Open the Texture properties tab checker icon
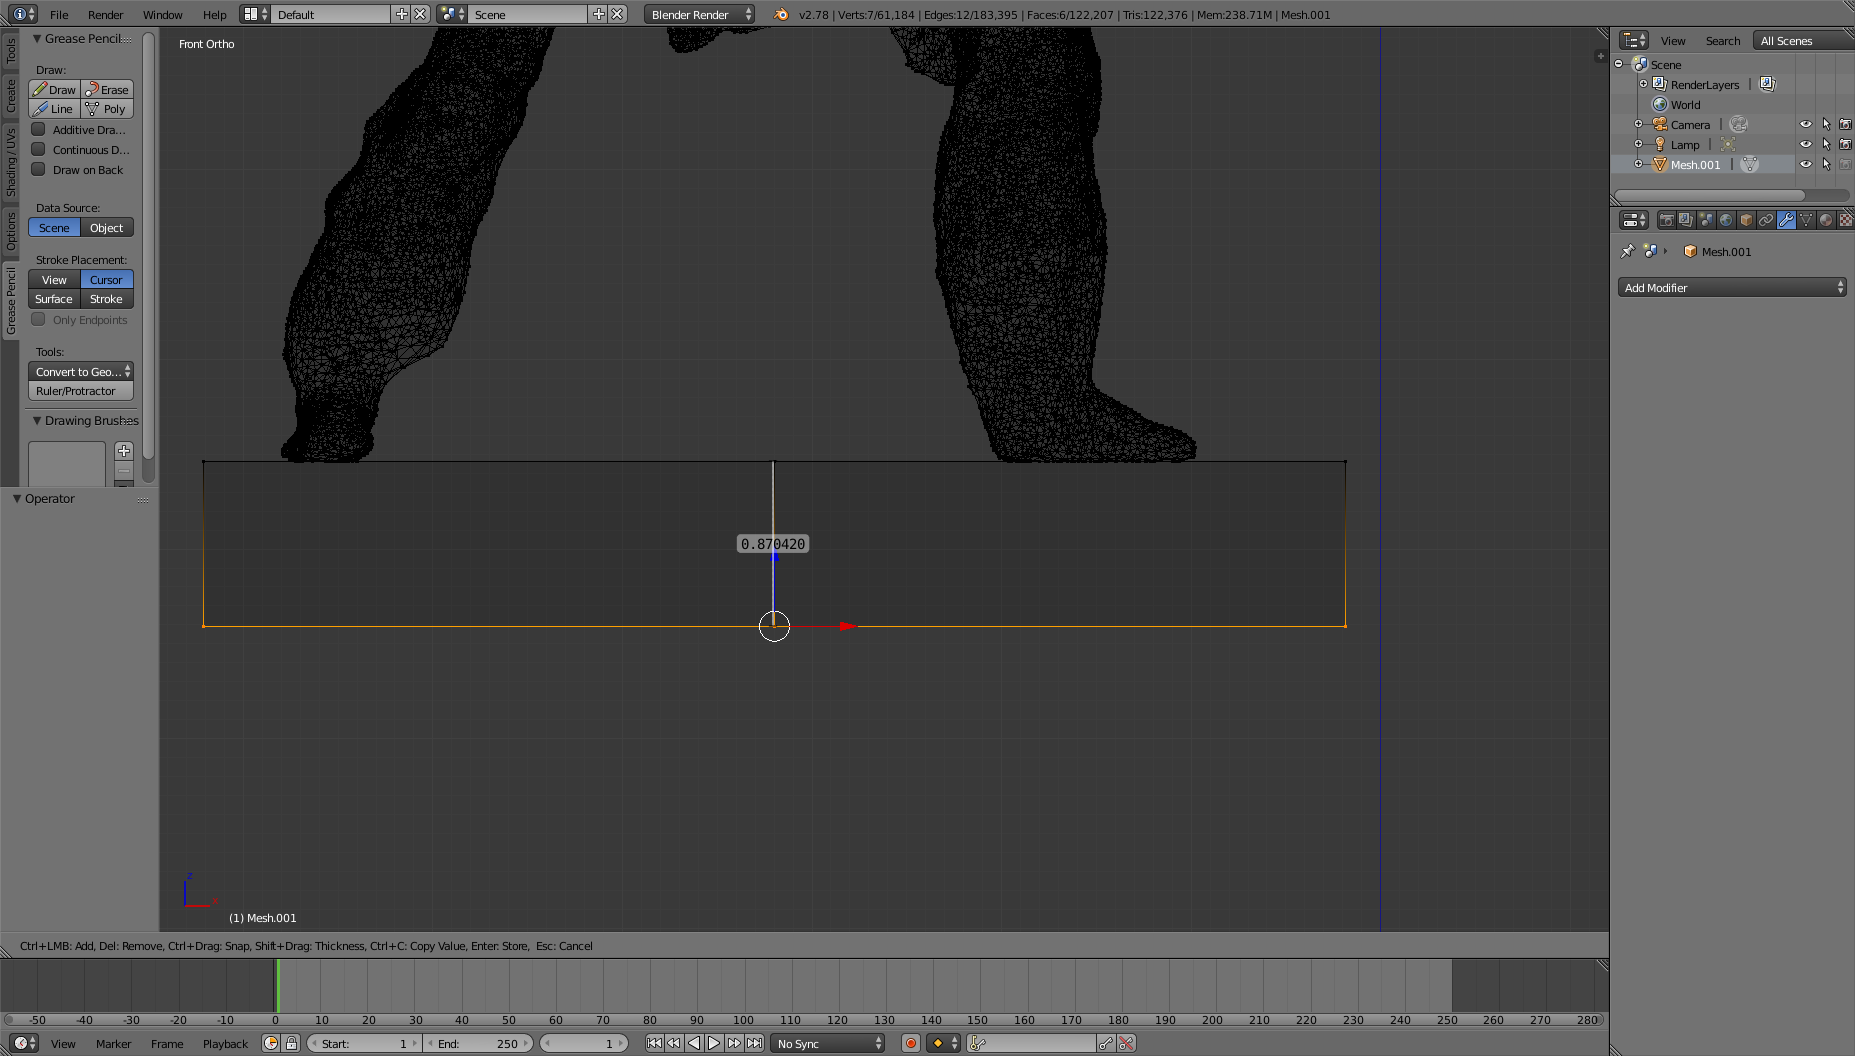This screenshot has height=1056, width=1855. coord(1846,220)
